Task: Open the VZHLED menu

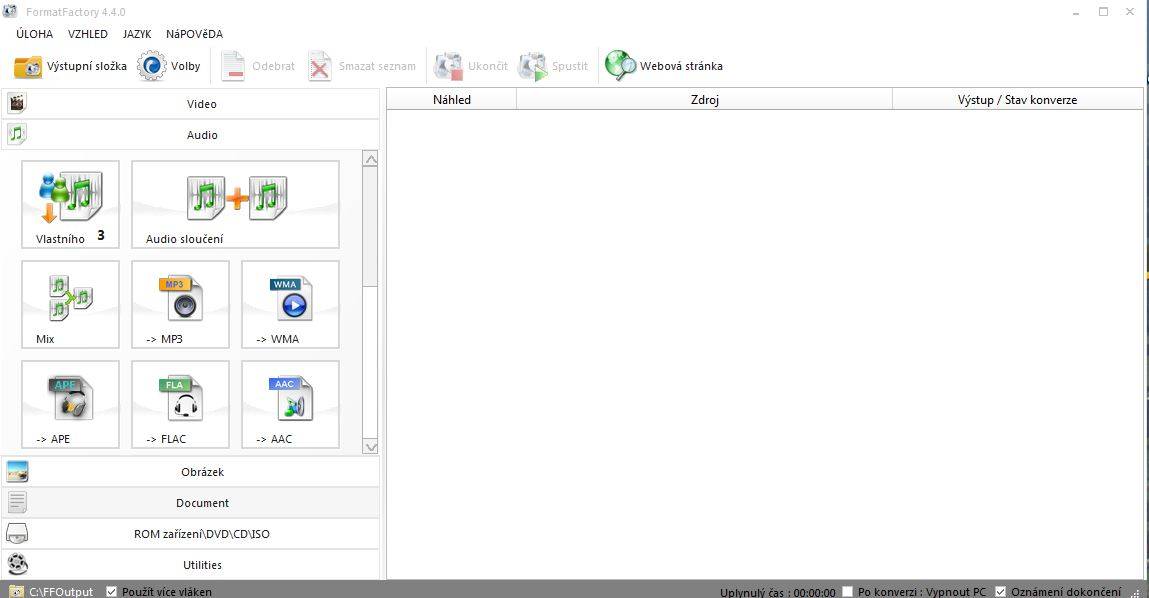Action: pos(88,34)
